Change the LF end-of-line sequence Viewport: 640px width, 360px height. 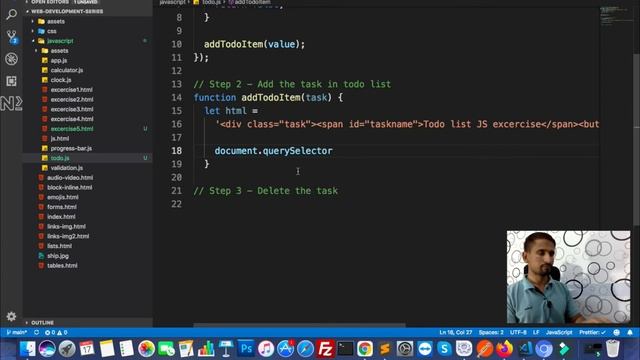coord(536,332)
